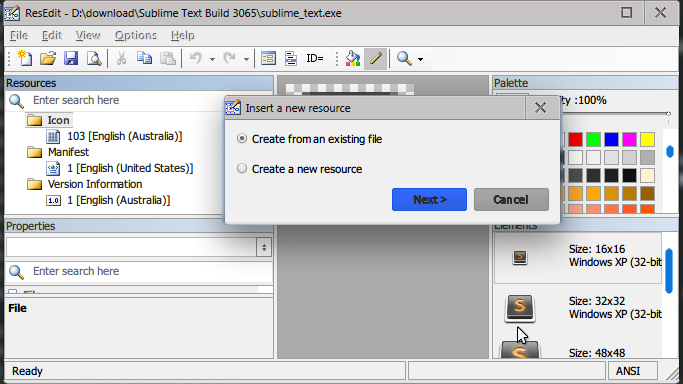Select manifest 1 English United States icon
The width and height of the screenshot is (683, 384).
point(53,168)
